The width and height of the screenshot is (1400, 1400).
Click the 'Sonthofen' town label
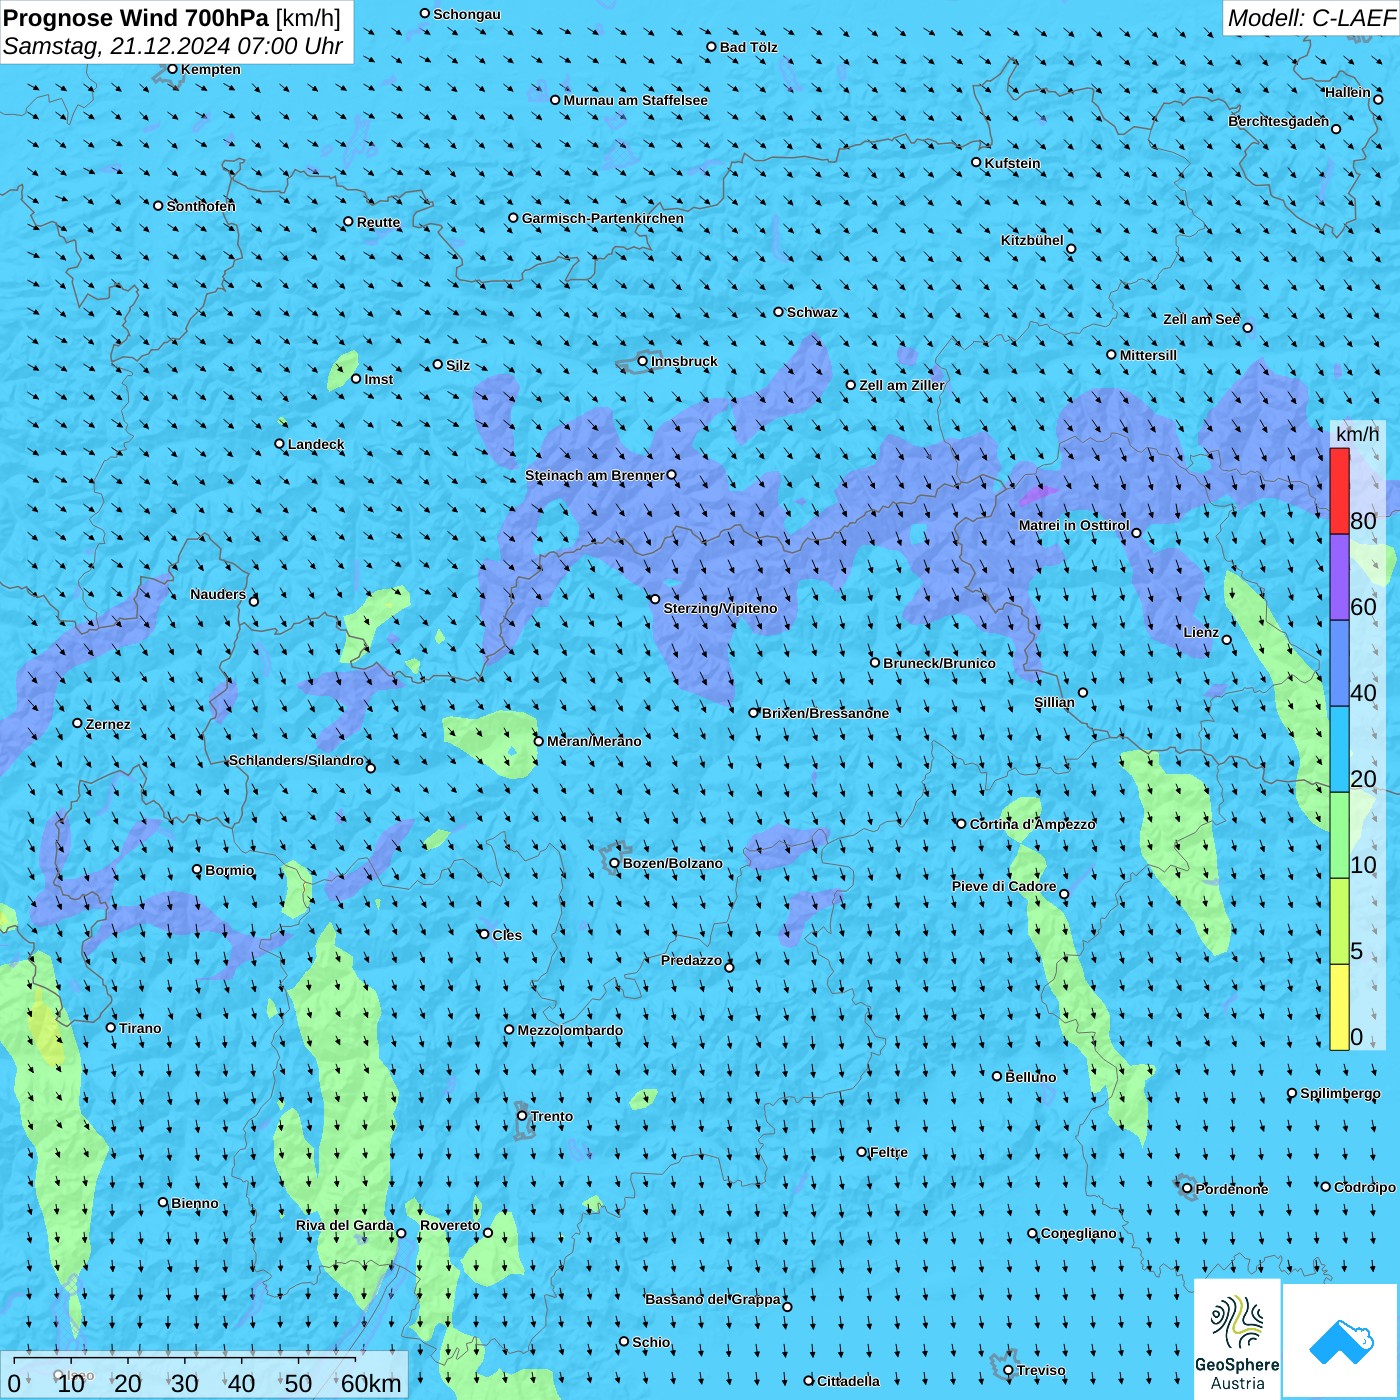(x=201, y=206)
